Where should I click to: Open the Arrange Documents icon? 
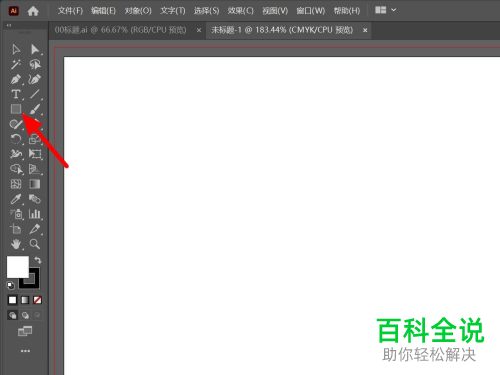click(x=380, y=10)
